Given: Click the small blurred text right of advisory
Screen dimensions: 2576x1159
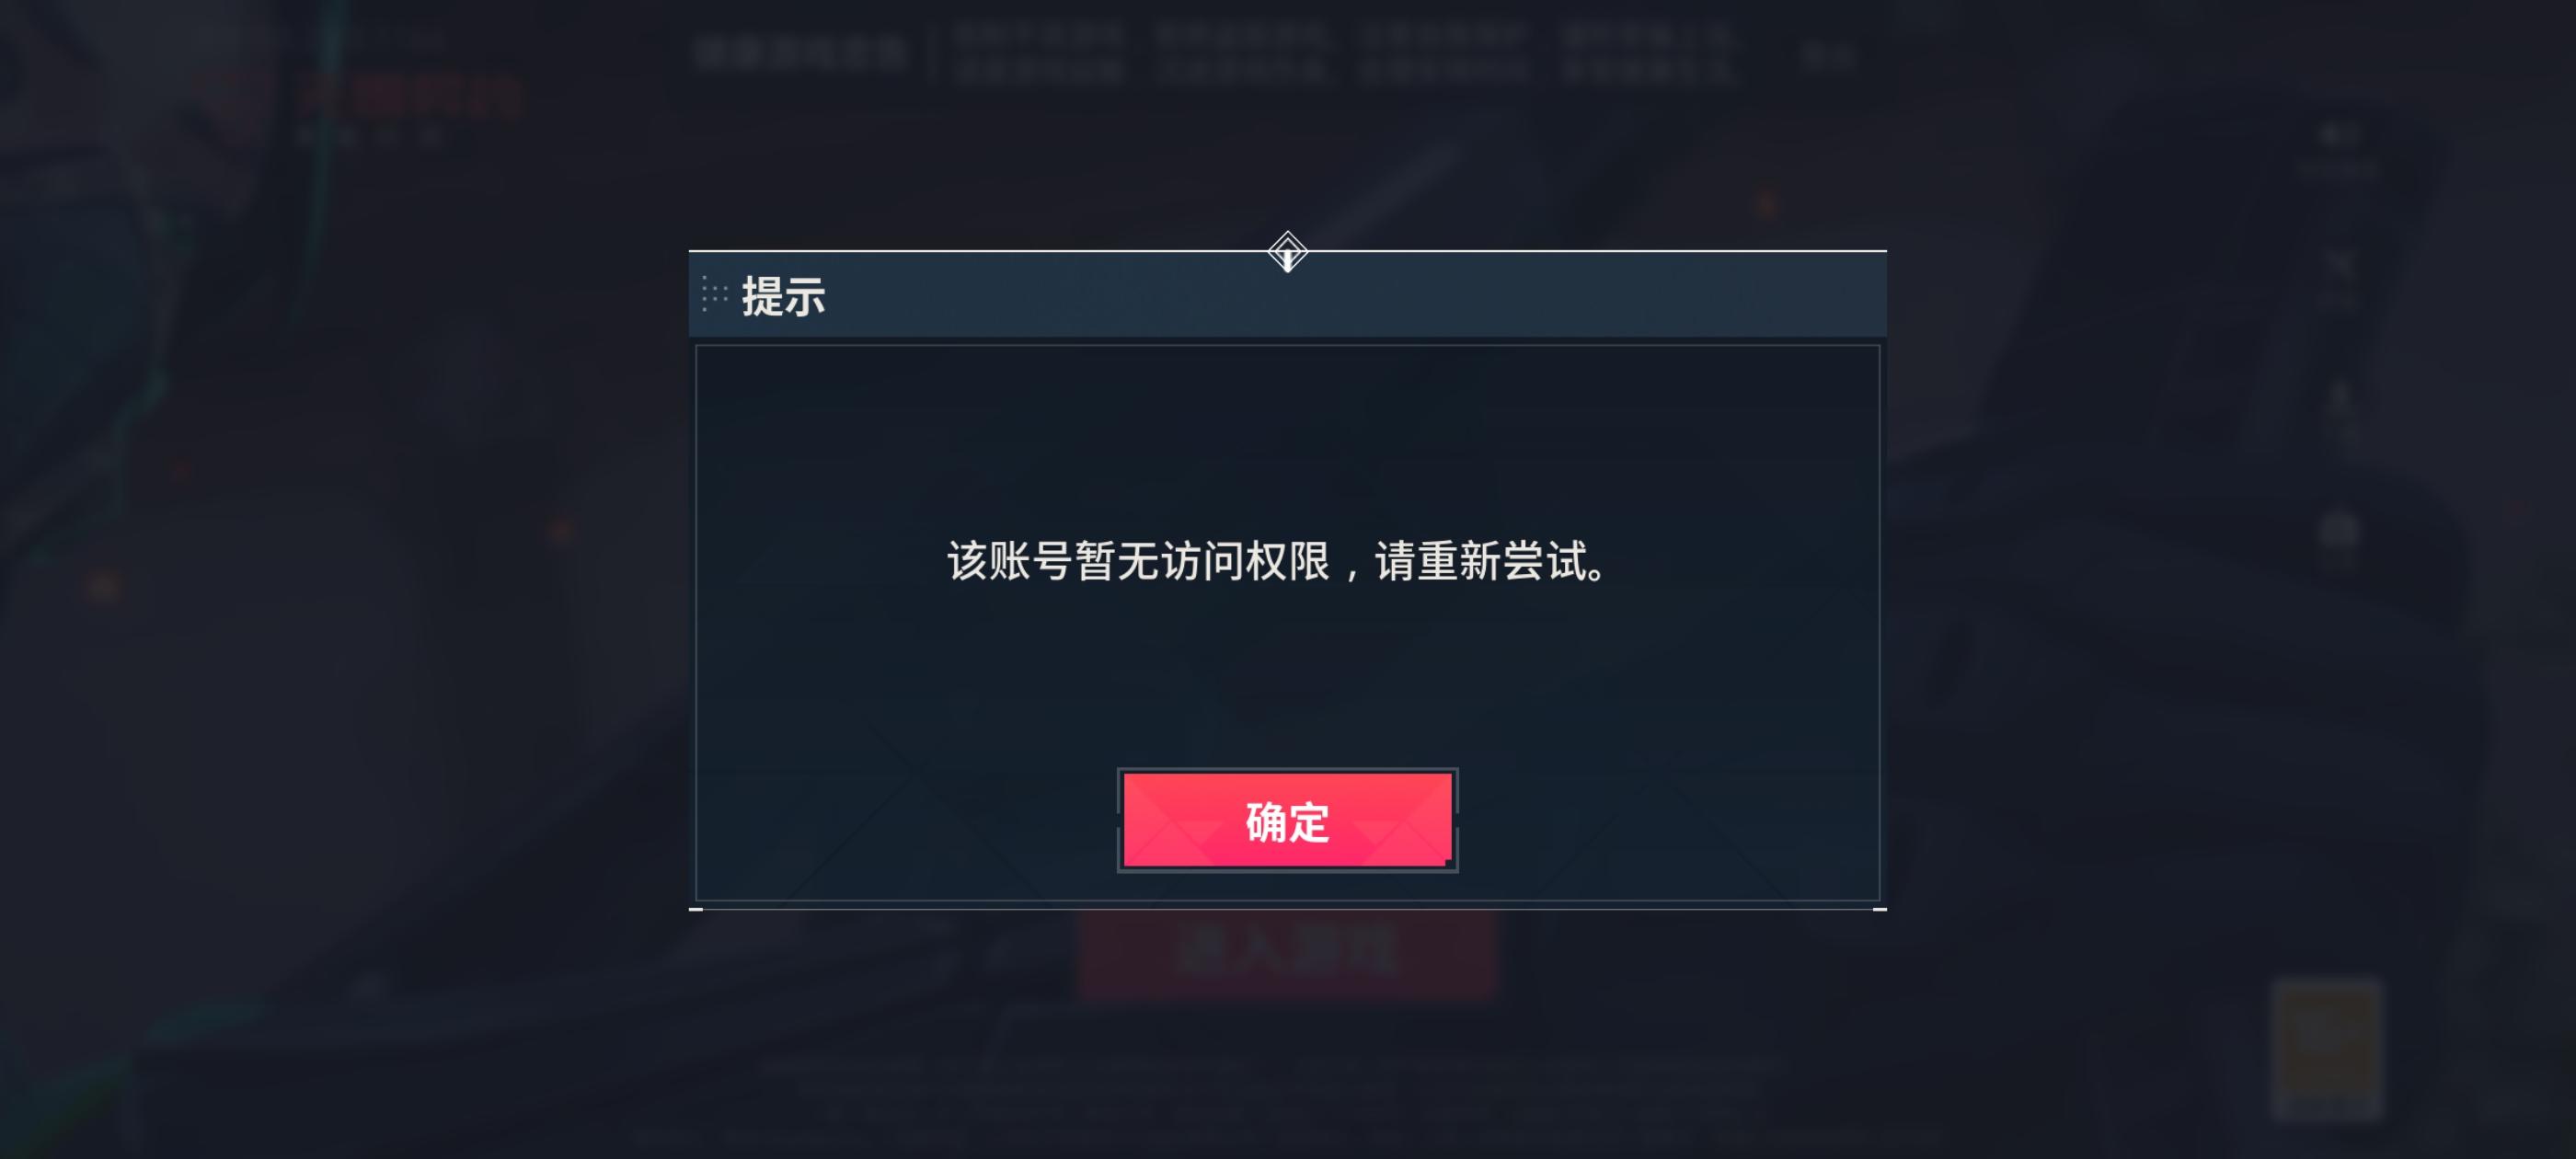Looking at the screenshot, I should point(1828,56).
